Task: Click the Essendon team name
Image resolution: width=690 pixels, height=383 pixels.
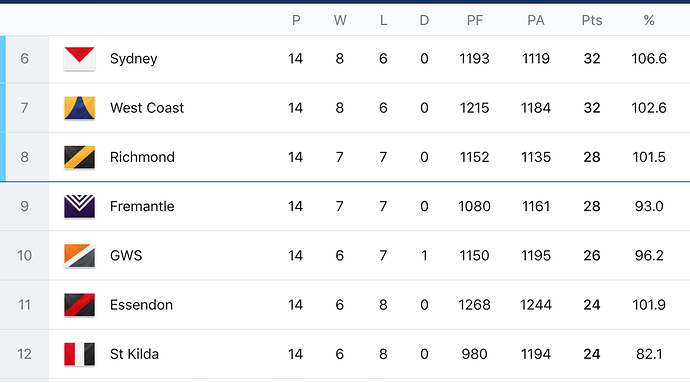Action: (x=141, y=305)
